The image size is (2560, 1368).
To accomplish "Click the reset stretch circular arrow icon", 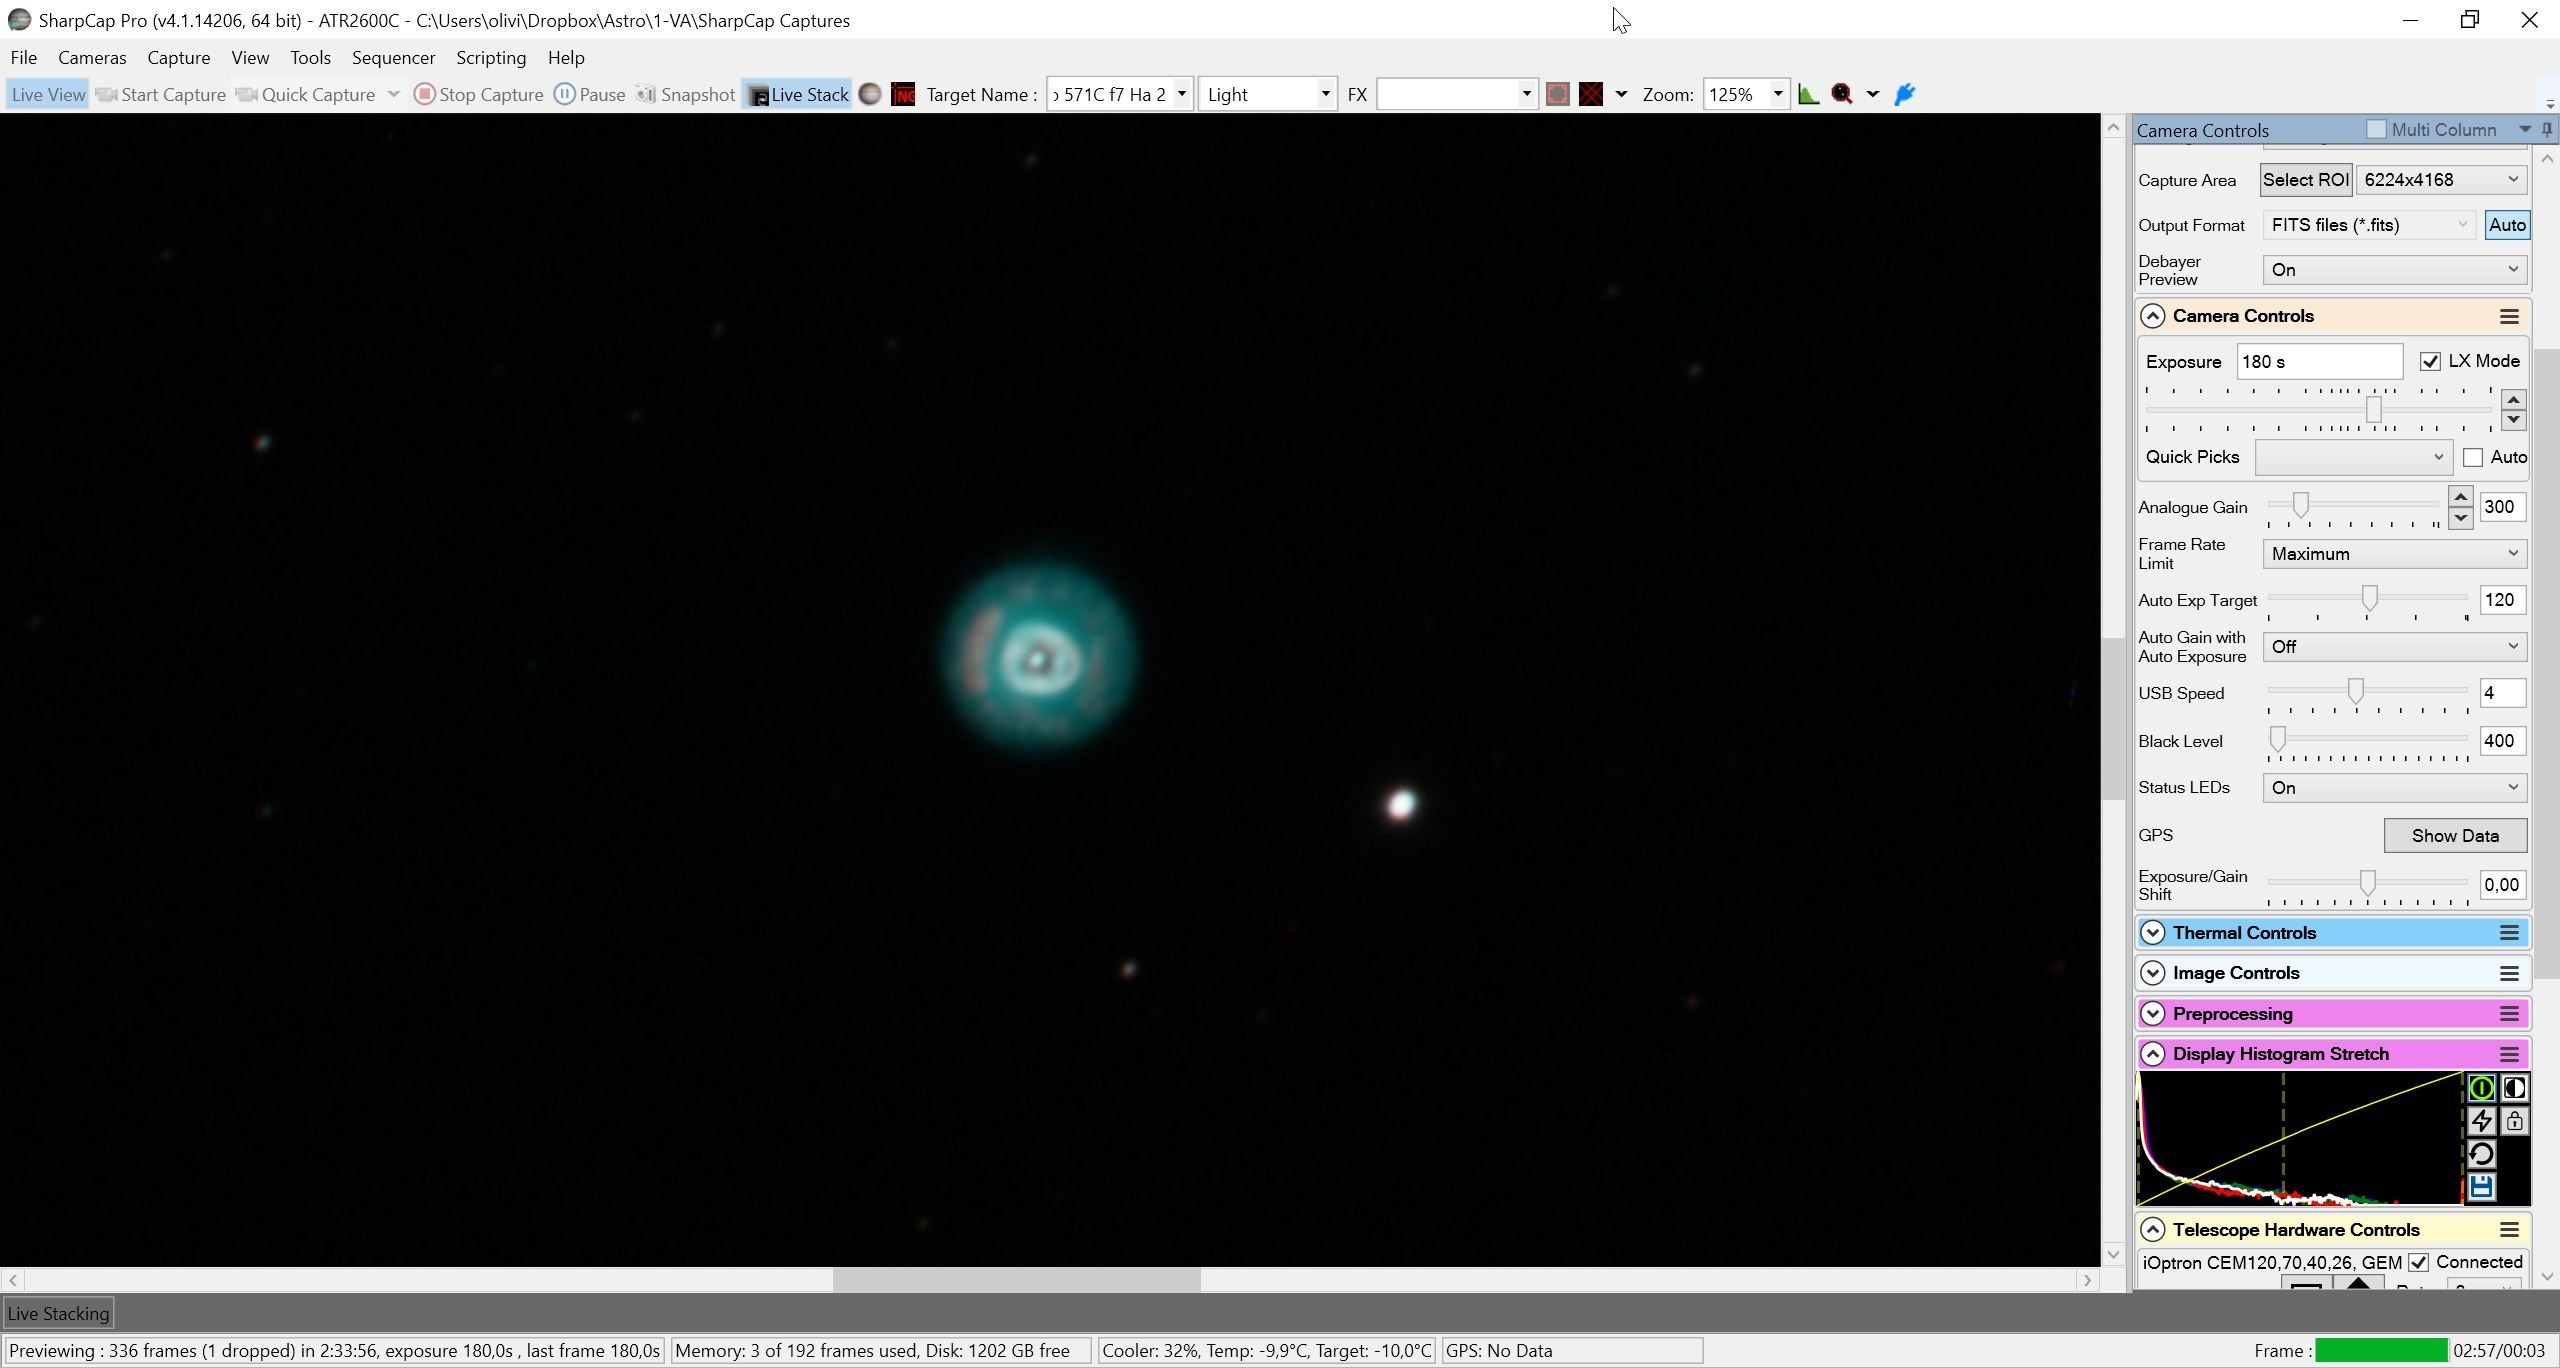I will pos(2481,1154).
